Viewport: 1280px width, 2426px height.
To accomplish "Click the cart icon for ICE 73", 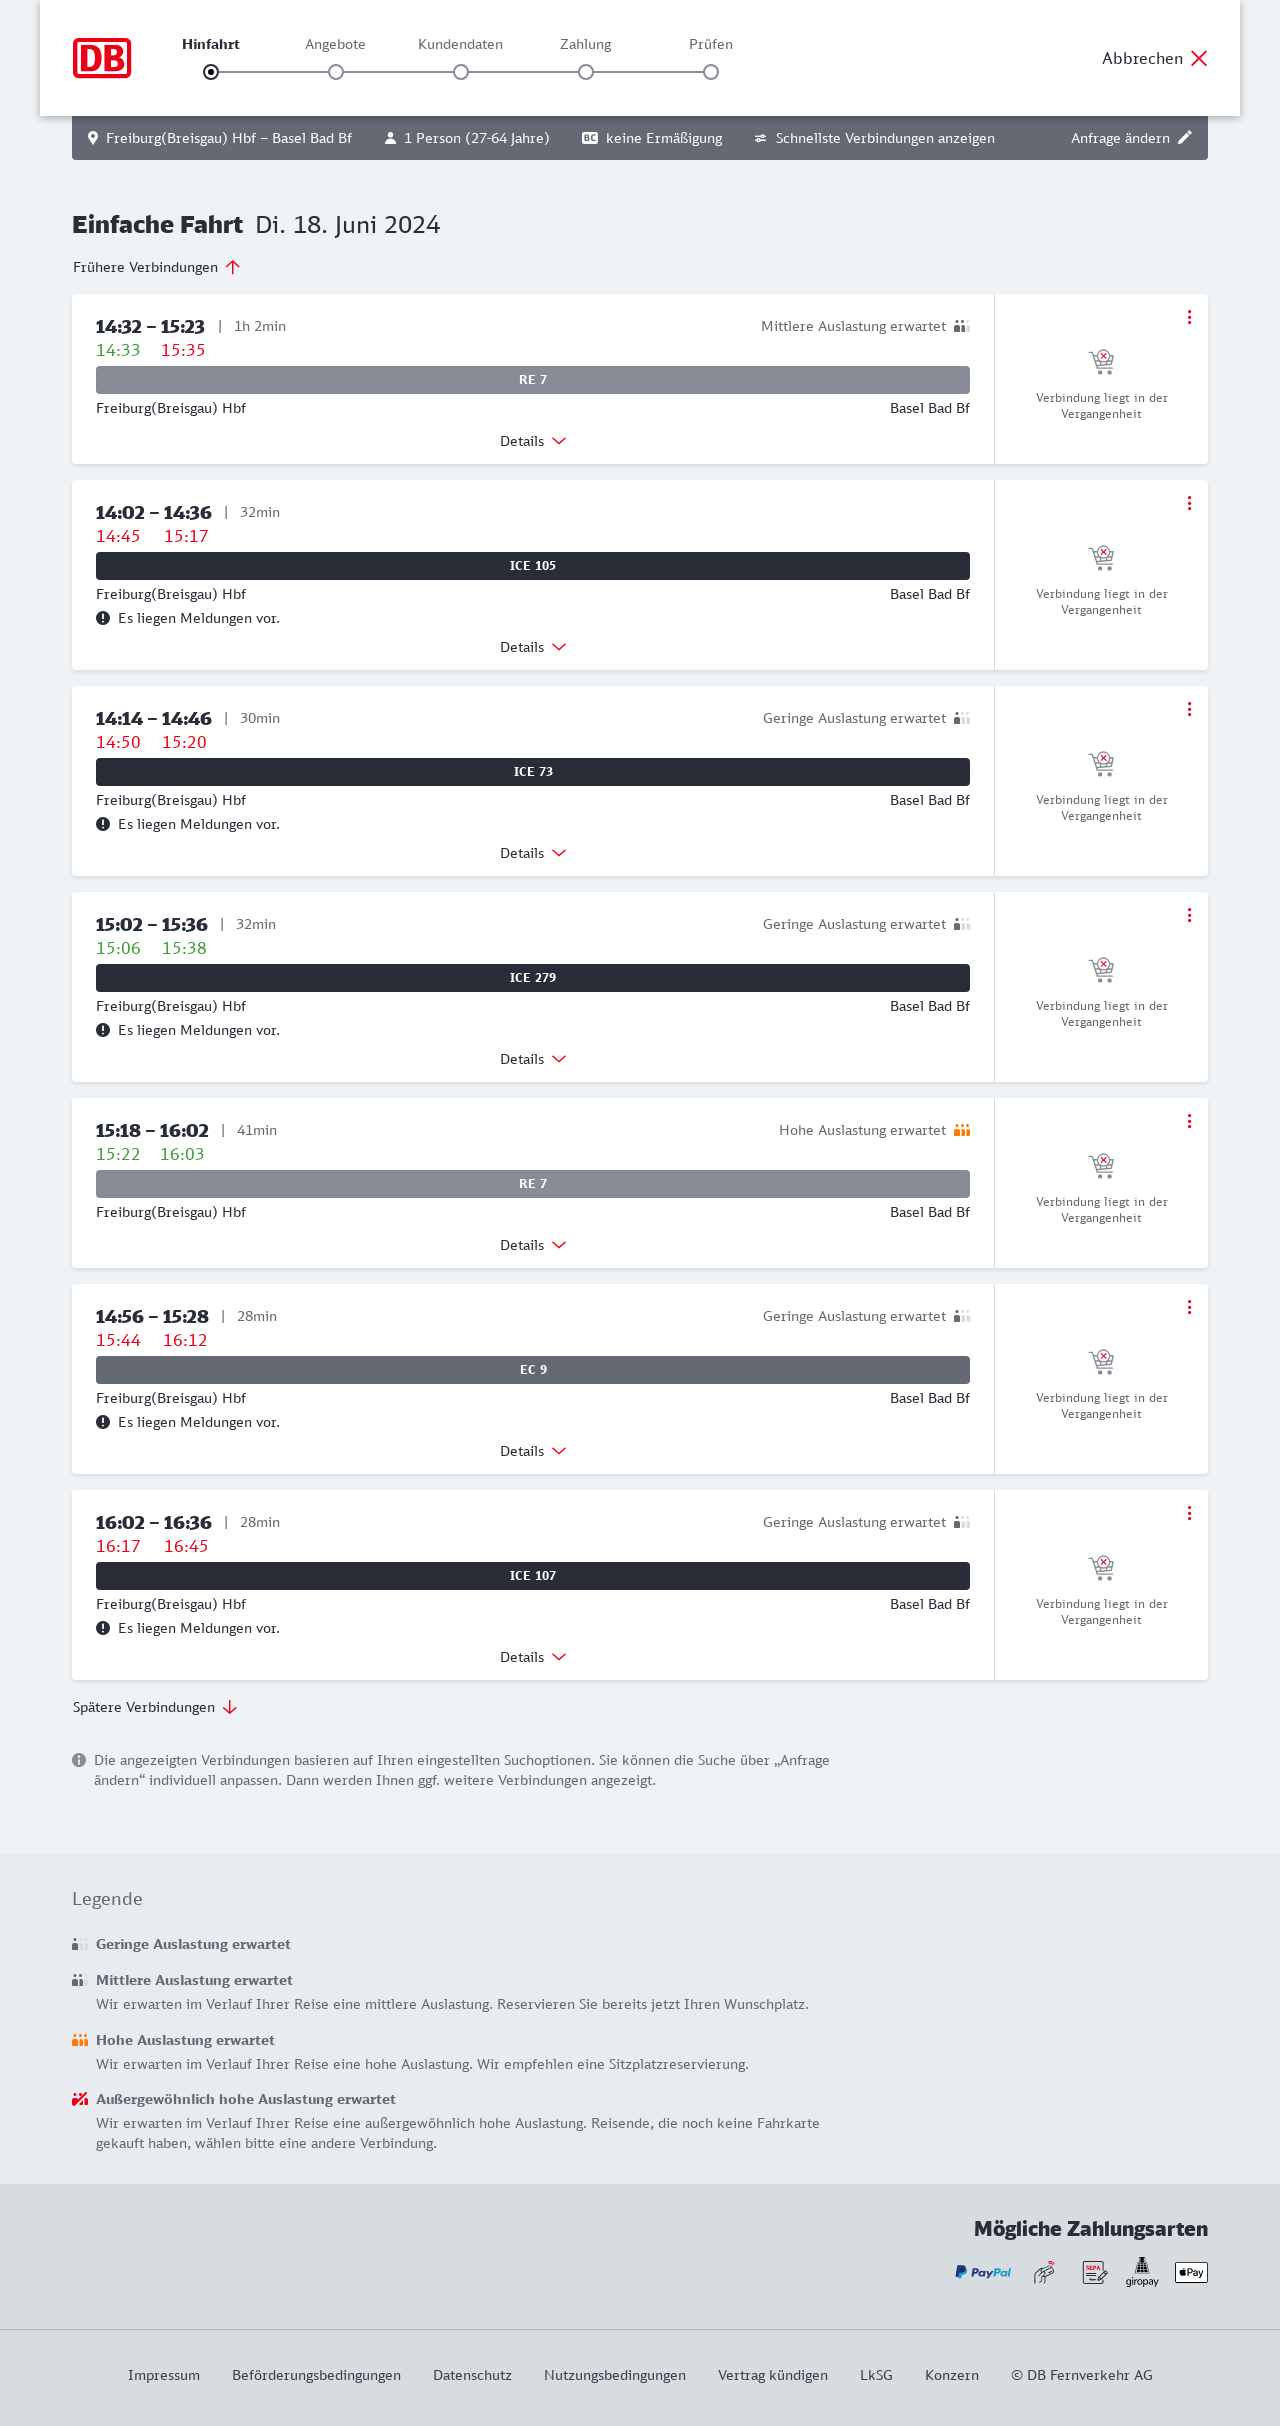I will point(1101,764).
